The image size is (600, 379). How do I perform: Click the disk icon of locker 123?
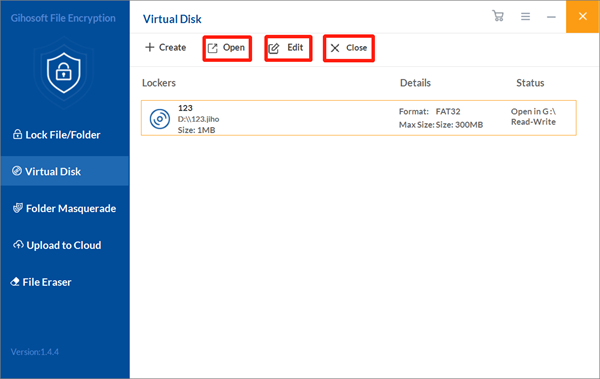click(x=160, y=119)
